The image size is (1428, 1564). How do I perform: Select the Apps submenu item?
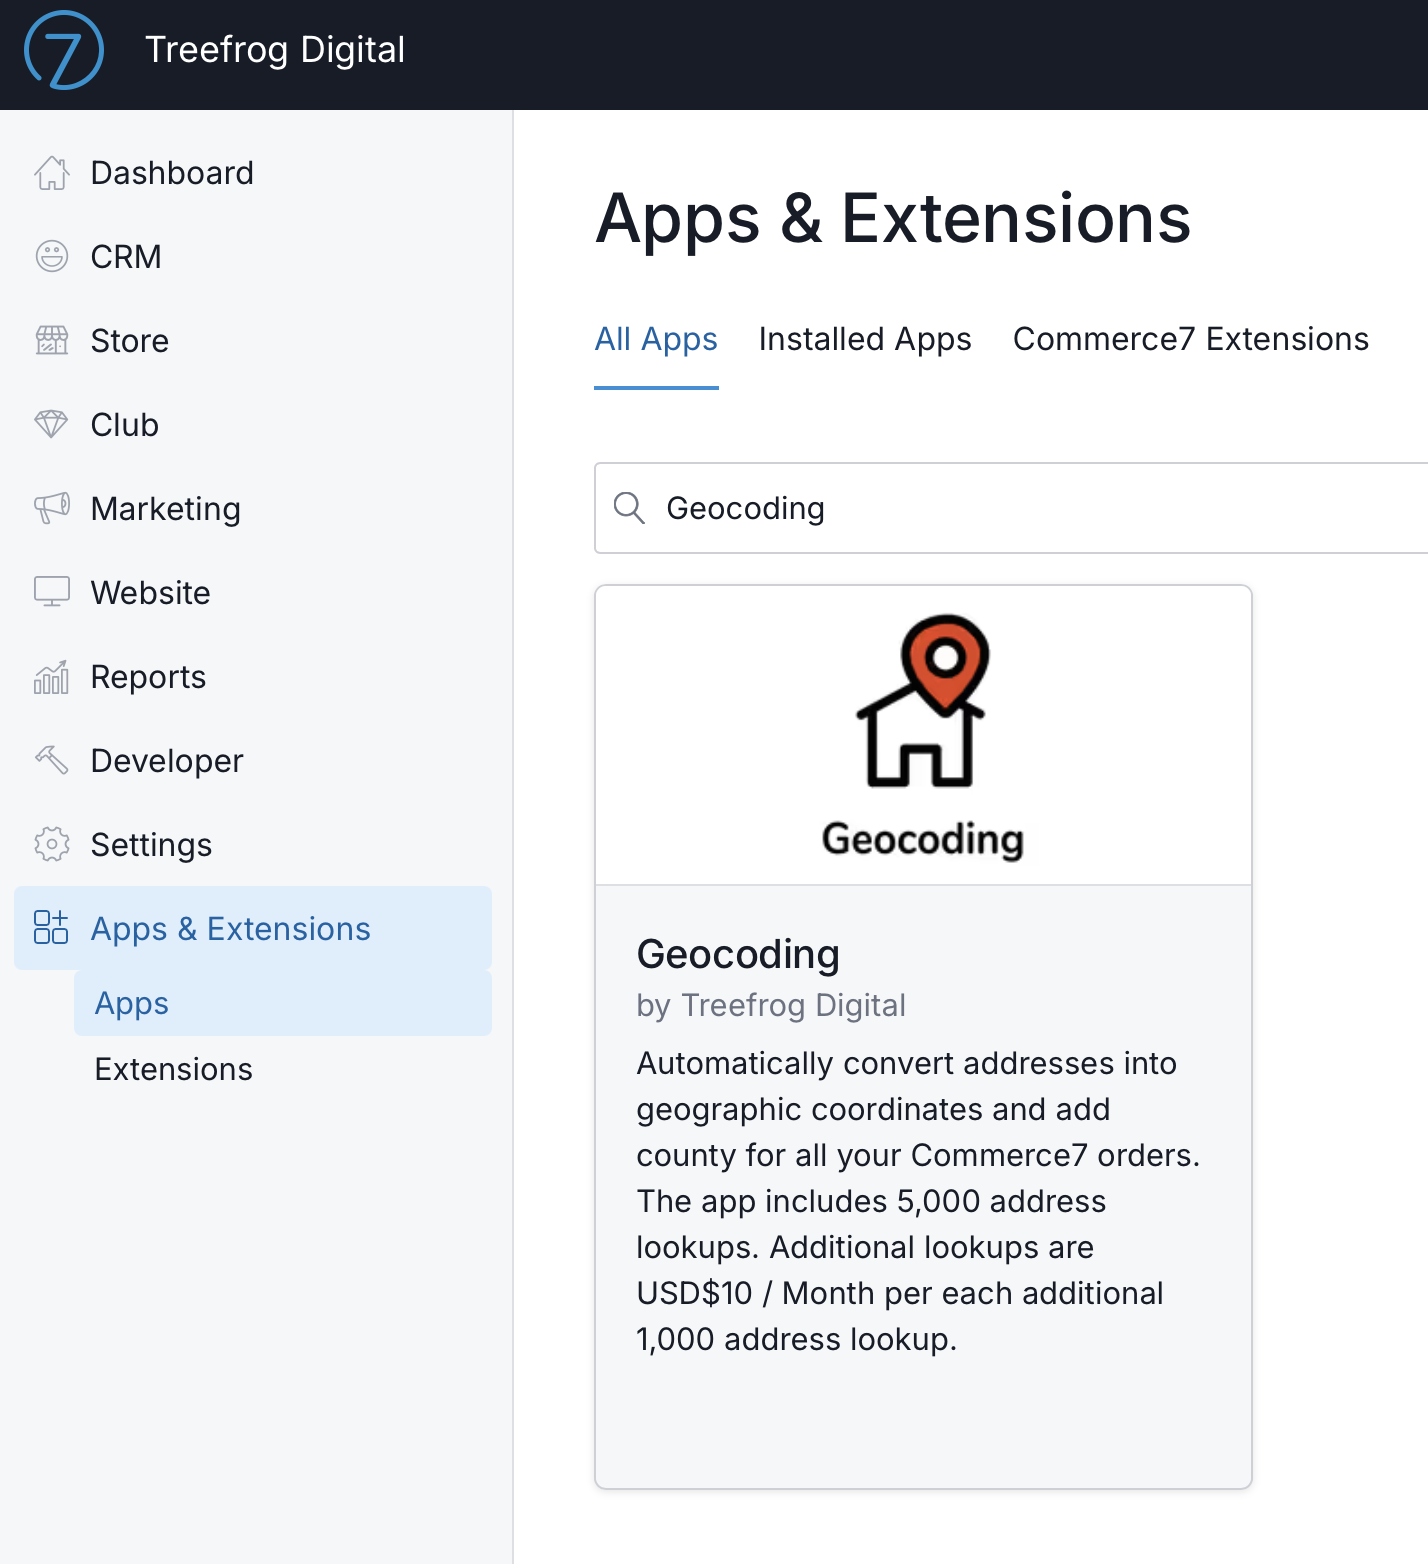coord(283,1003)
